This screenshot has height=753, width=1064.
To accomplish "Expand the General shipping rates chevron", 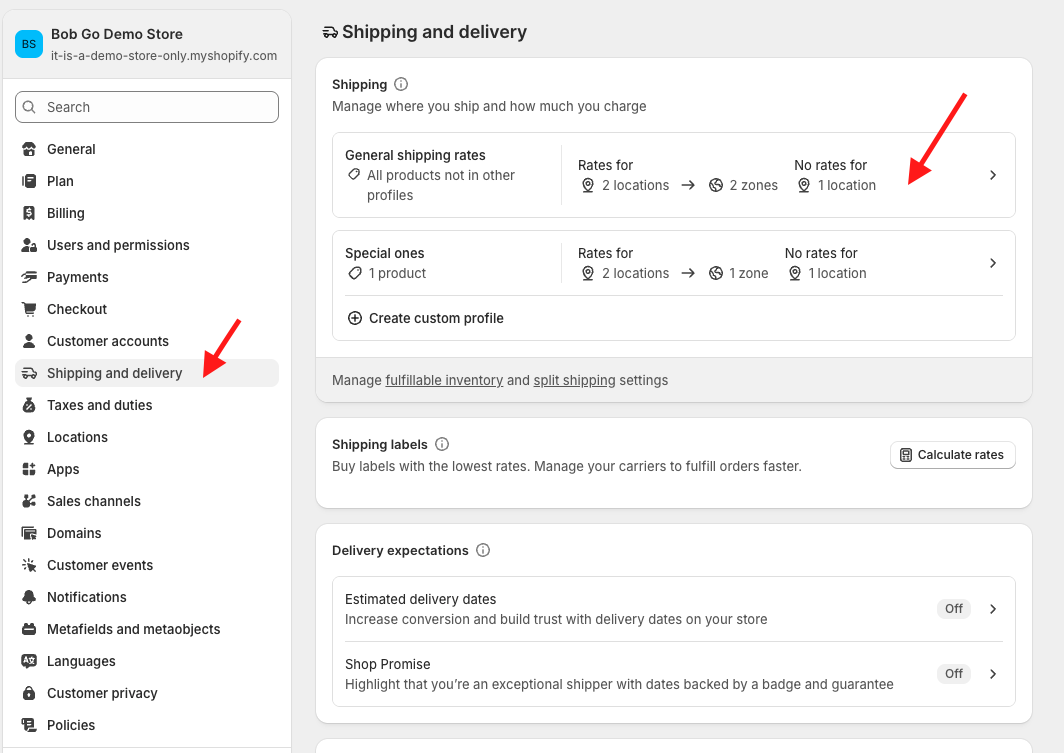I will coord(993,175).
